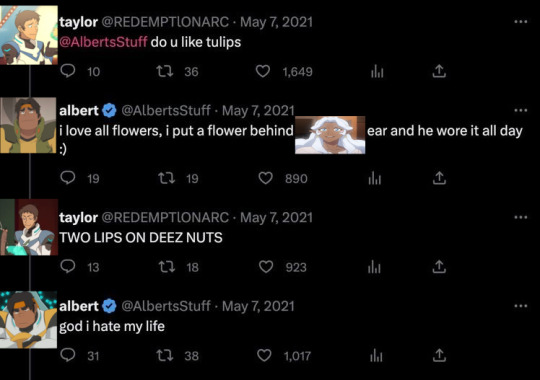Like the tweet with 1,649 likes
The image size is (540, 380).
[x=263, y=71]
